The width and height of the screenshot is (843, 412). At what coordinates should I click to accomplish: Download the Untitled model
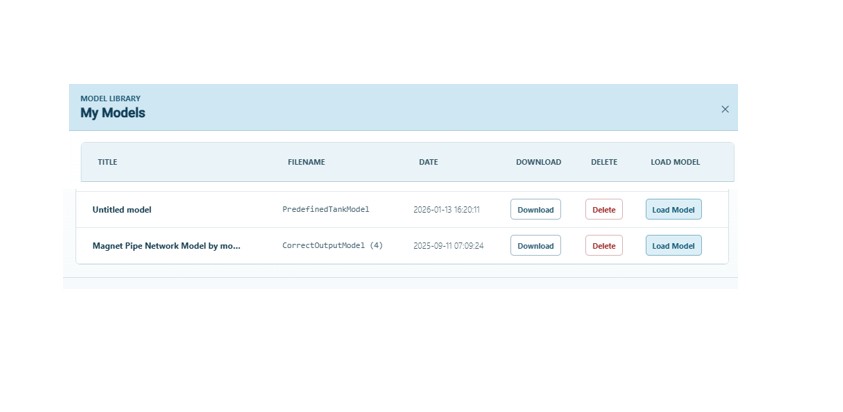pos(535,210)
